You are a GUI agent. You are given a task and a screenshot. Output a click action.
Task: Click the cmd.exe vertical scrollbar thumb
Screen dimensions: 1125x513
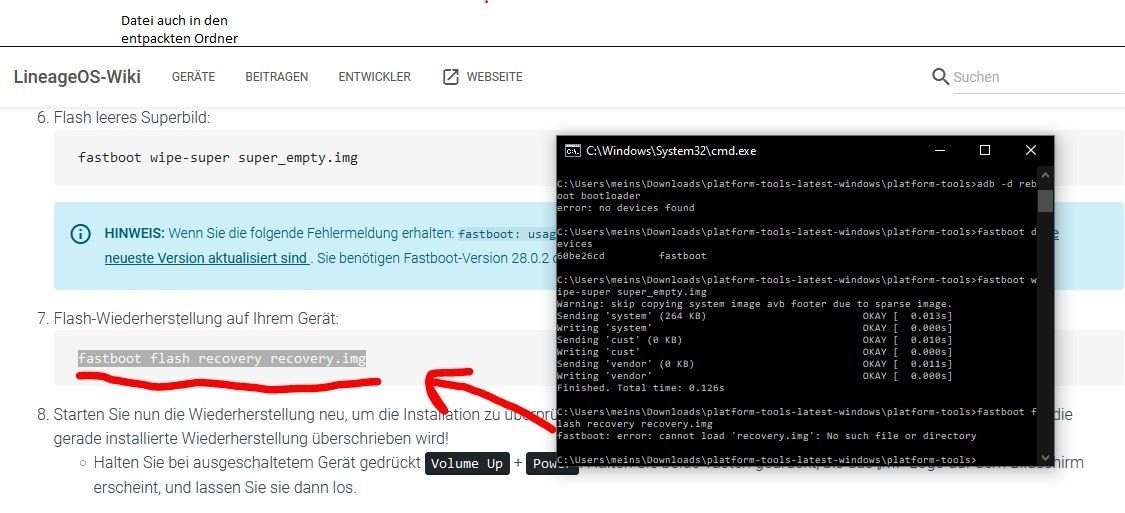point(1045,201)
